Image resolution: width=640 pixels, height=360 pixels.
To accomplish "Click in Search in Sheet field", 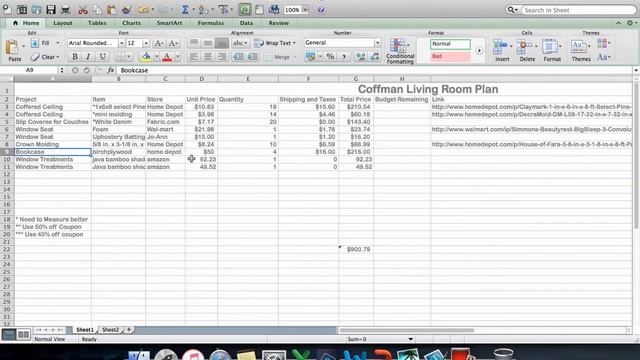I will coord(579,10).
